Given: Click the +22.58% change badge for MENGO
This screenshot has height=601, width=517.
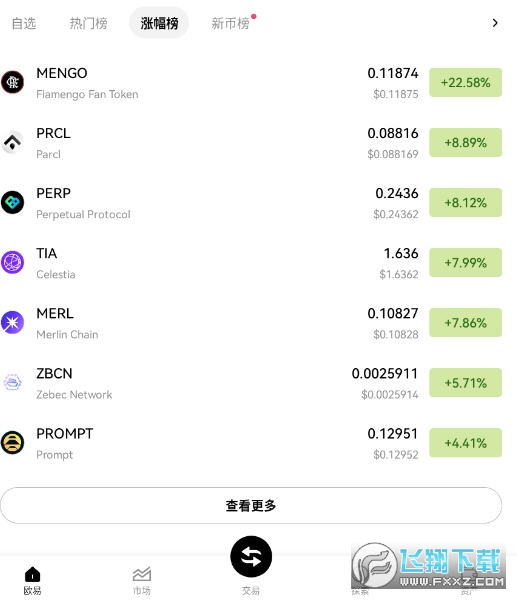Looking at the screenshot, I should 465,82.
